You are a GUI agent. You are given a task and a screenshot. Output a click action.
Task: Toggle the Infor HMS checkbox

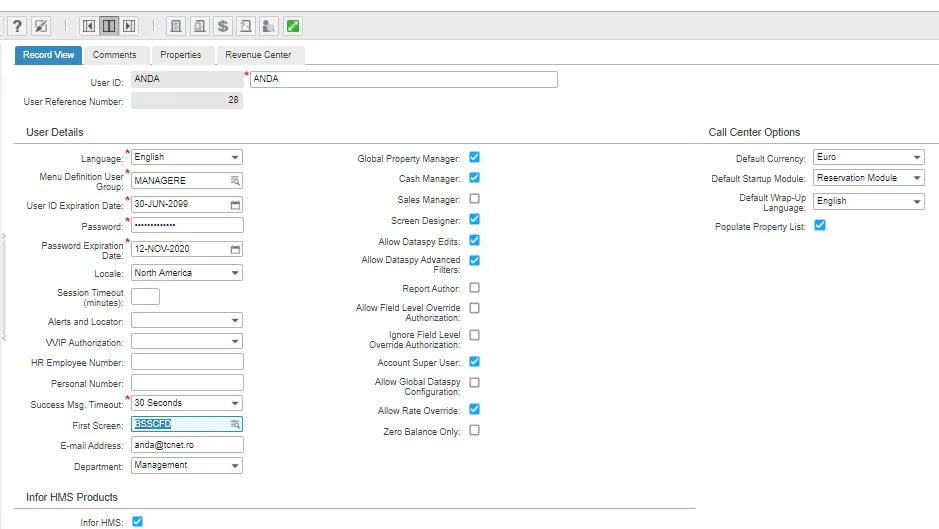(x=137, y=521)
